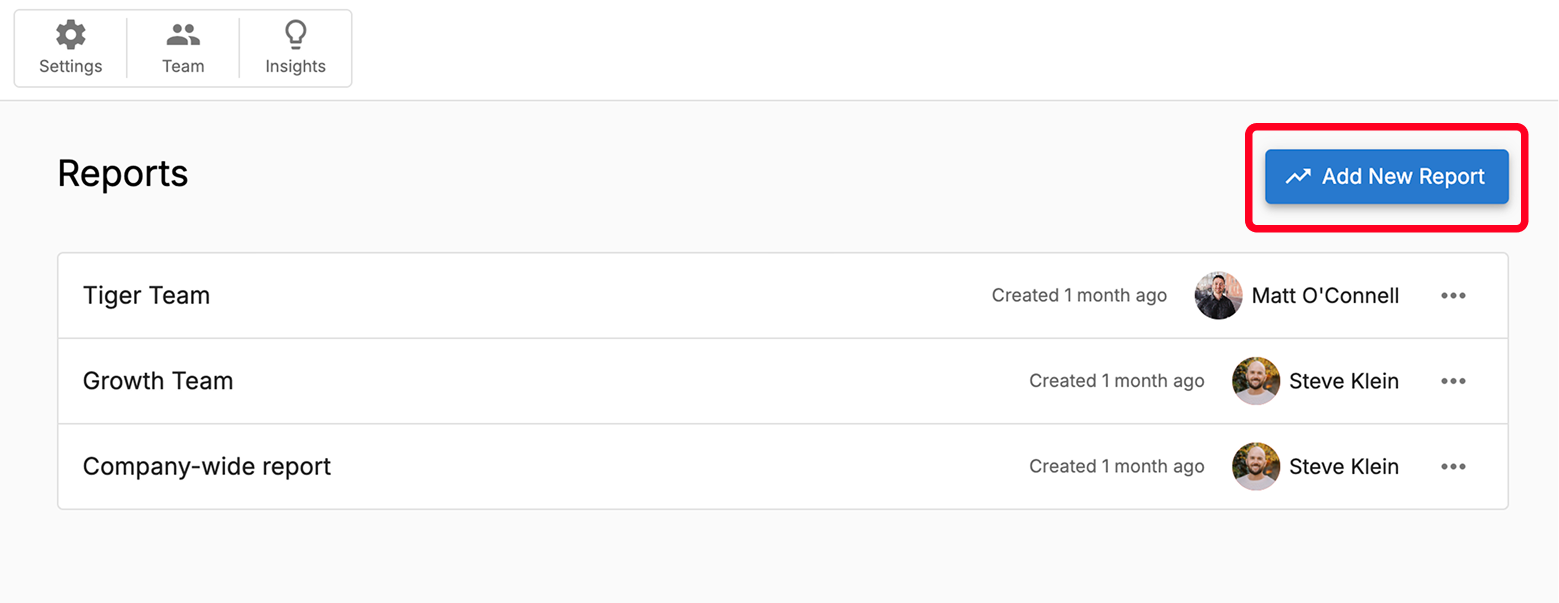Open the three-dot menu for Company-wide report
This screenshot has height=603, width=1559.
(x=1453, y=466)
